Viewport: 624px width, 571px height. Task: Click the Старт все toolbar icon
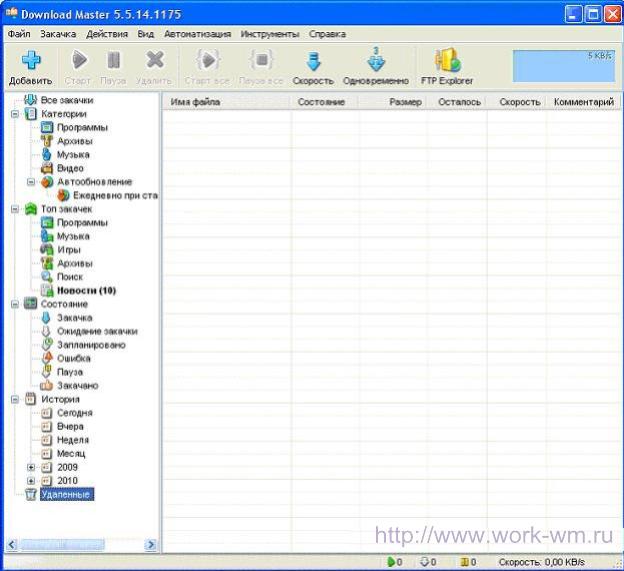tap(208, 60)
